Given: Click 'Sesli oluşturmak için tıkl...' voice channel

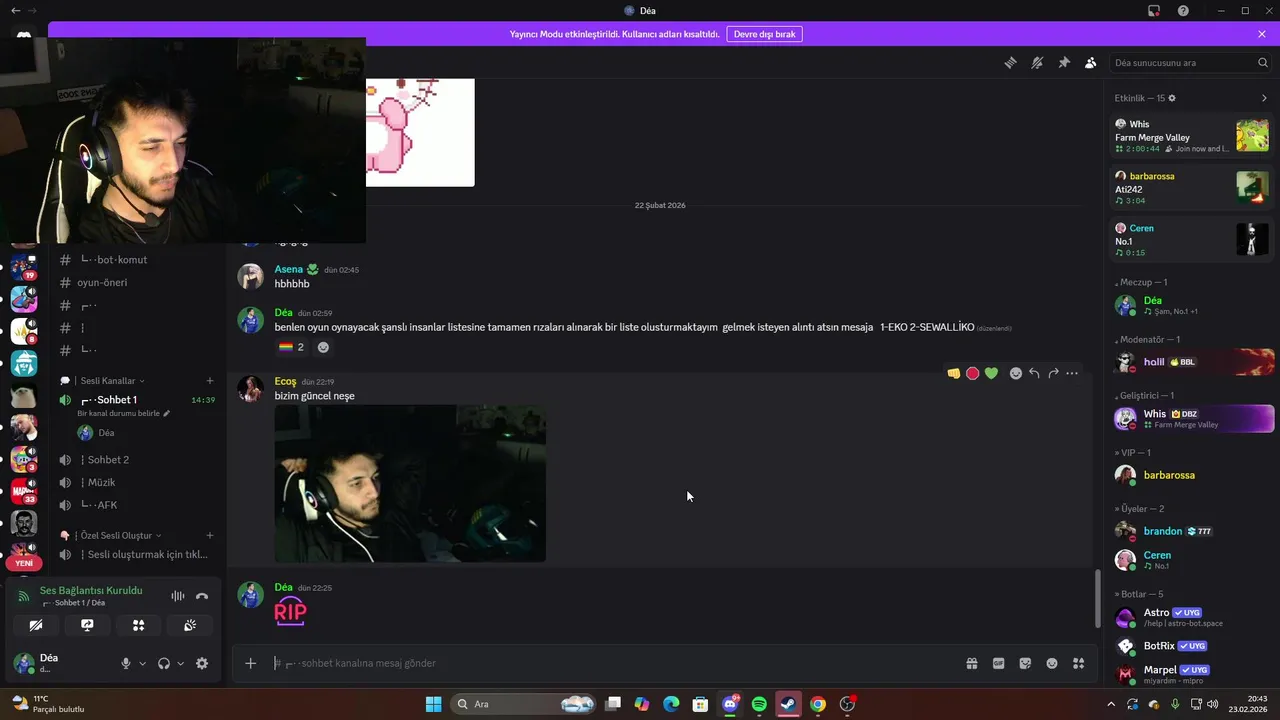Looking at the screenshot, I should pyautogui.click(x=138, y=555).
